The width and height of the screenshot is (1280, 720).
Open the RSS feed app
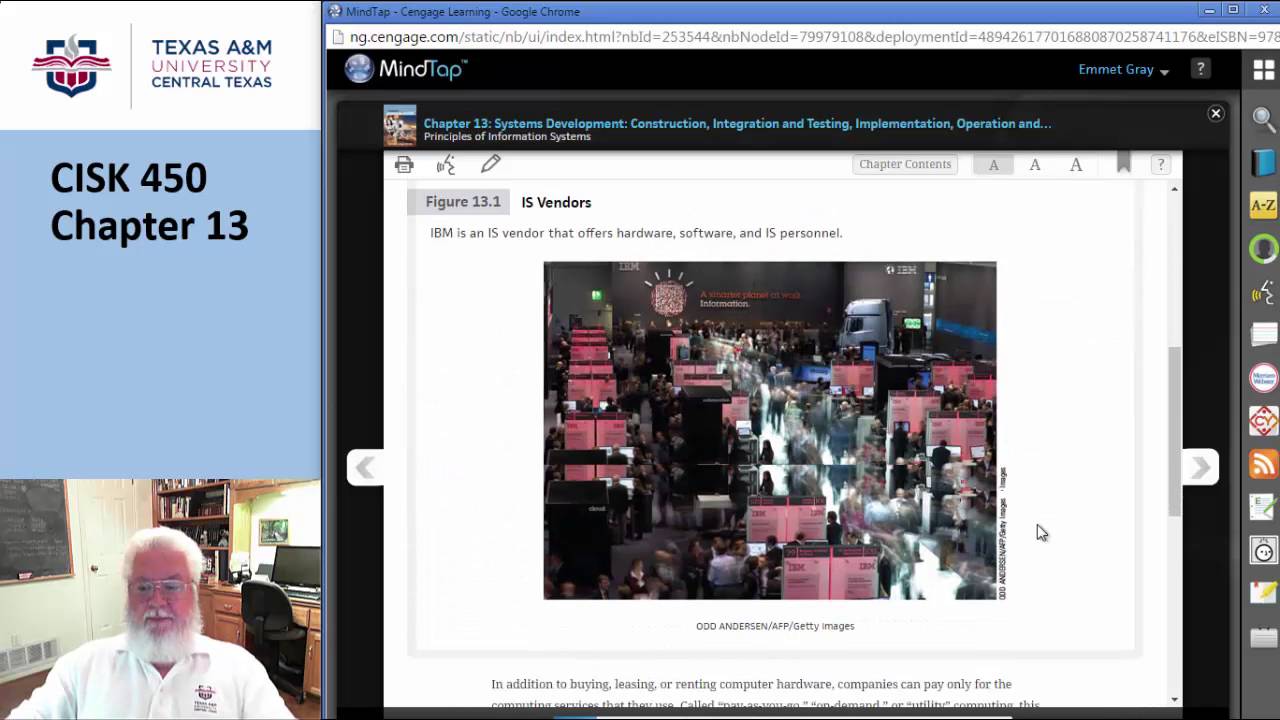click(x=1264, y=464)
